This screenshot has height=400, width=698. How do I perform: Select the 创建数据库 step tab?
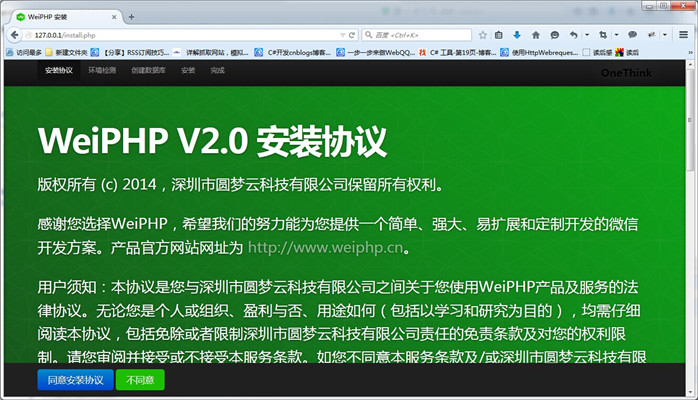tap(148, 71)
